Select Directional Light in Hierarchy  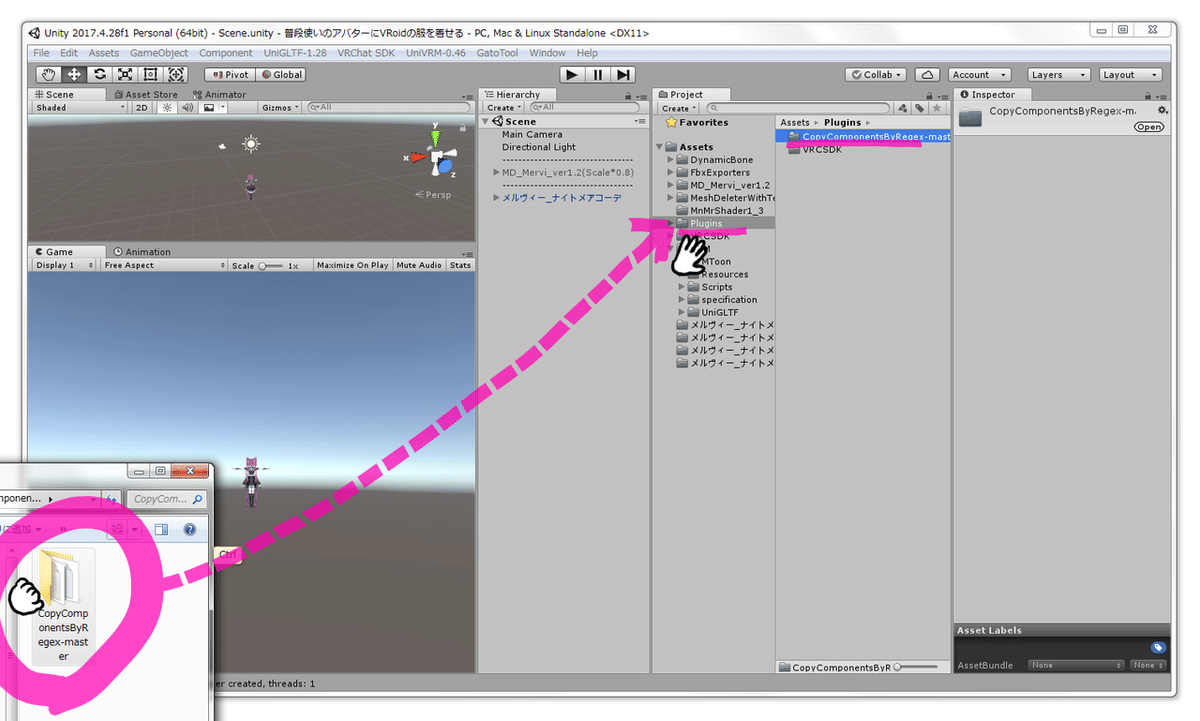pos(539,147)
